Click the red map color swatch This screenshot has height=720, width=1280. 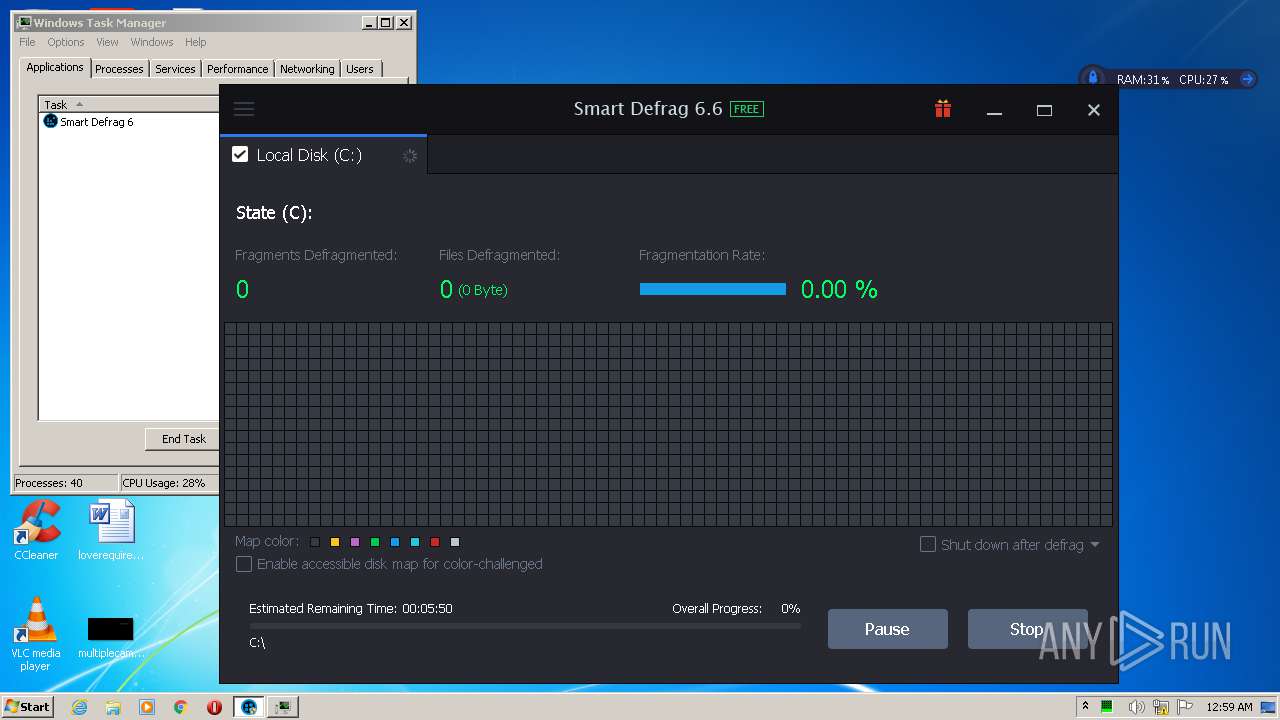pyautogui.click(x=435, y=542)
